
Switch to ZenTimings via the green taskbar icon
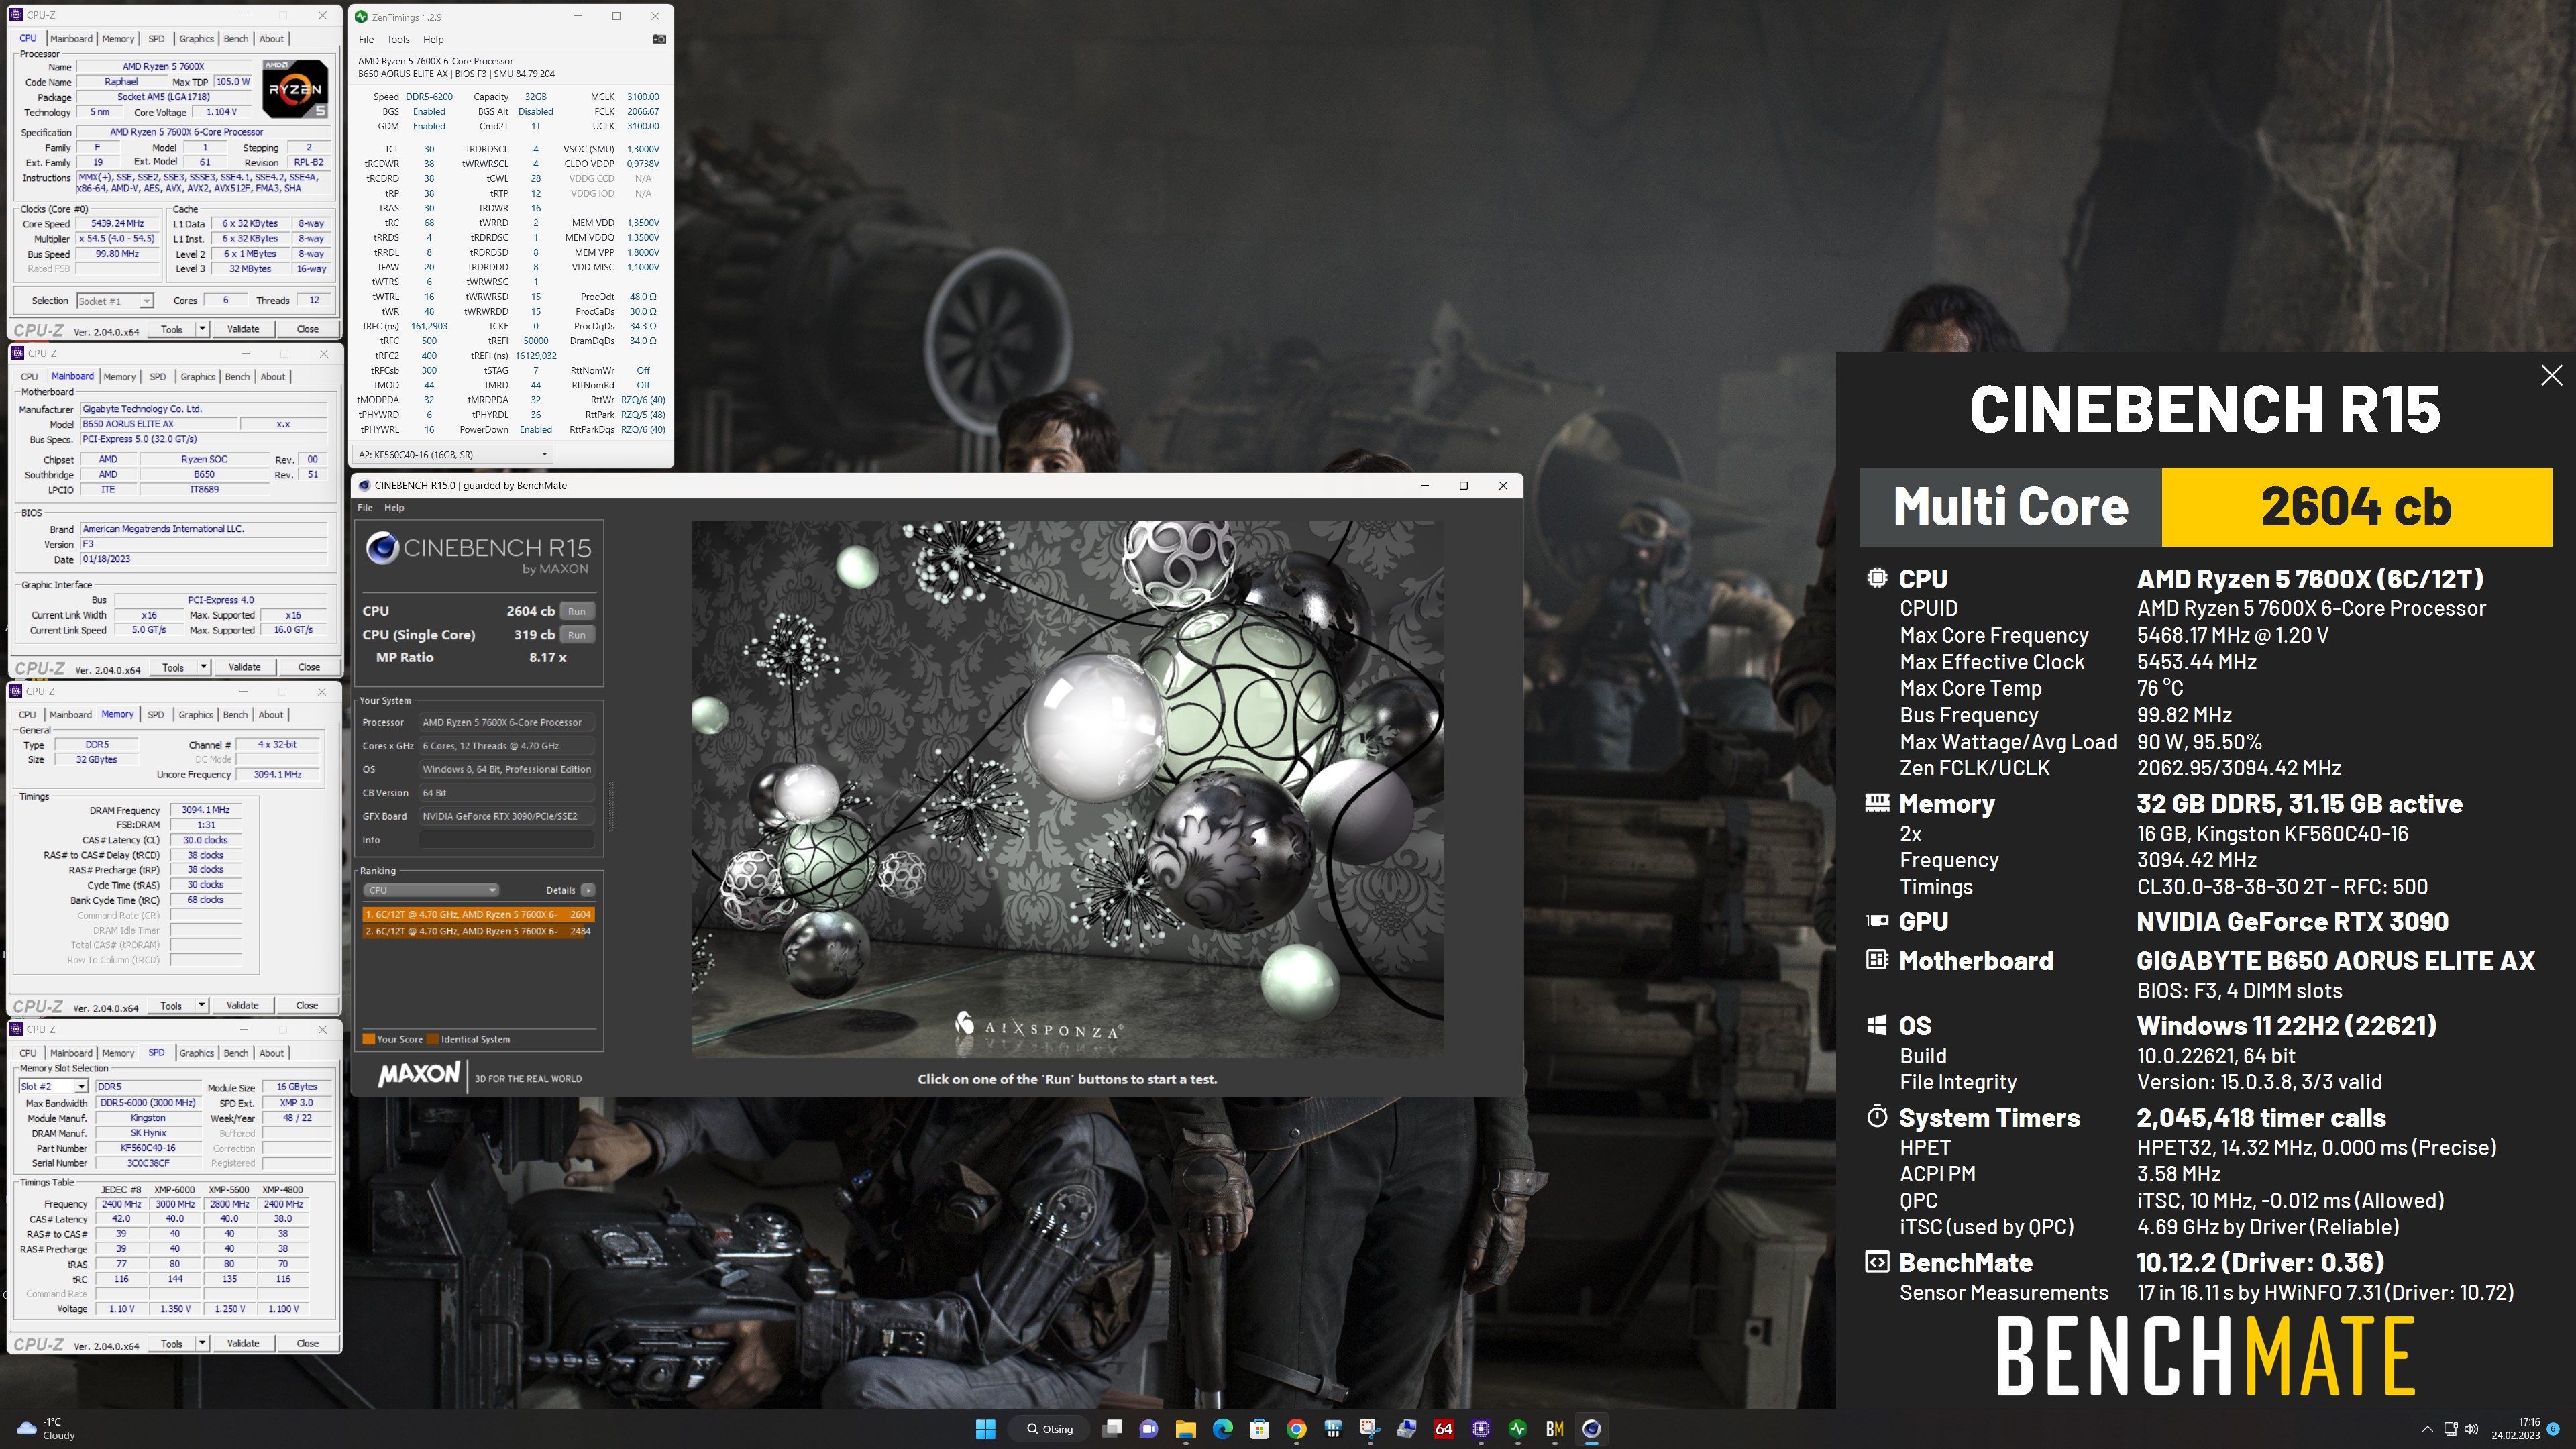click(1518, 1429)
